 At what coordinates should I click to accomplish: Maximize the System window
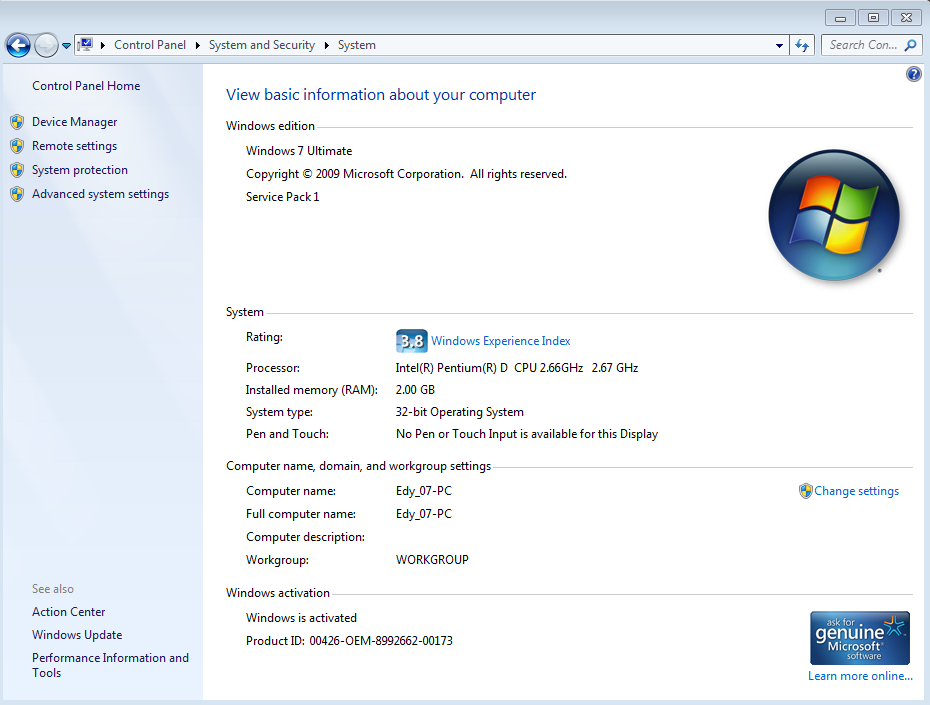click(873, 18)
